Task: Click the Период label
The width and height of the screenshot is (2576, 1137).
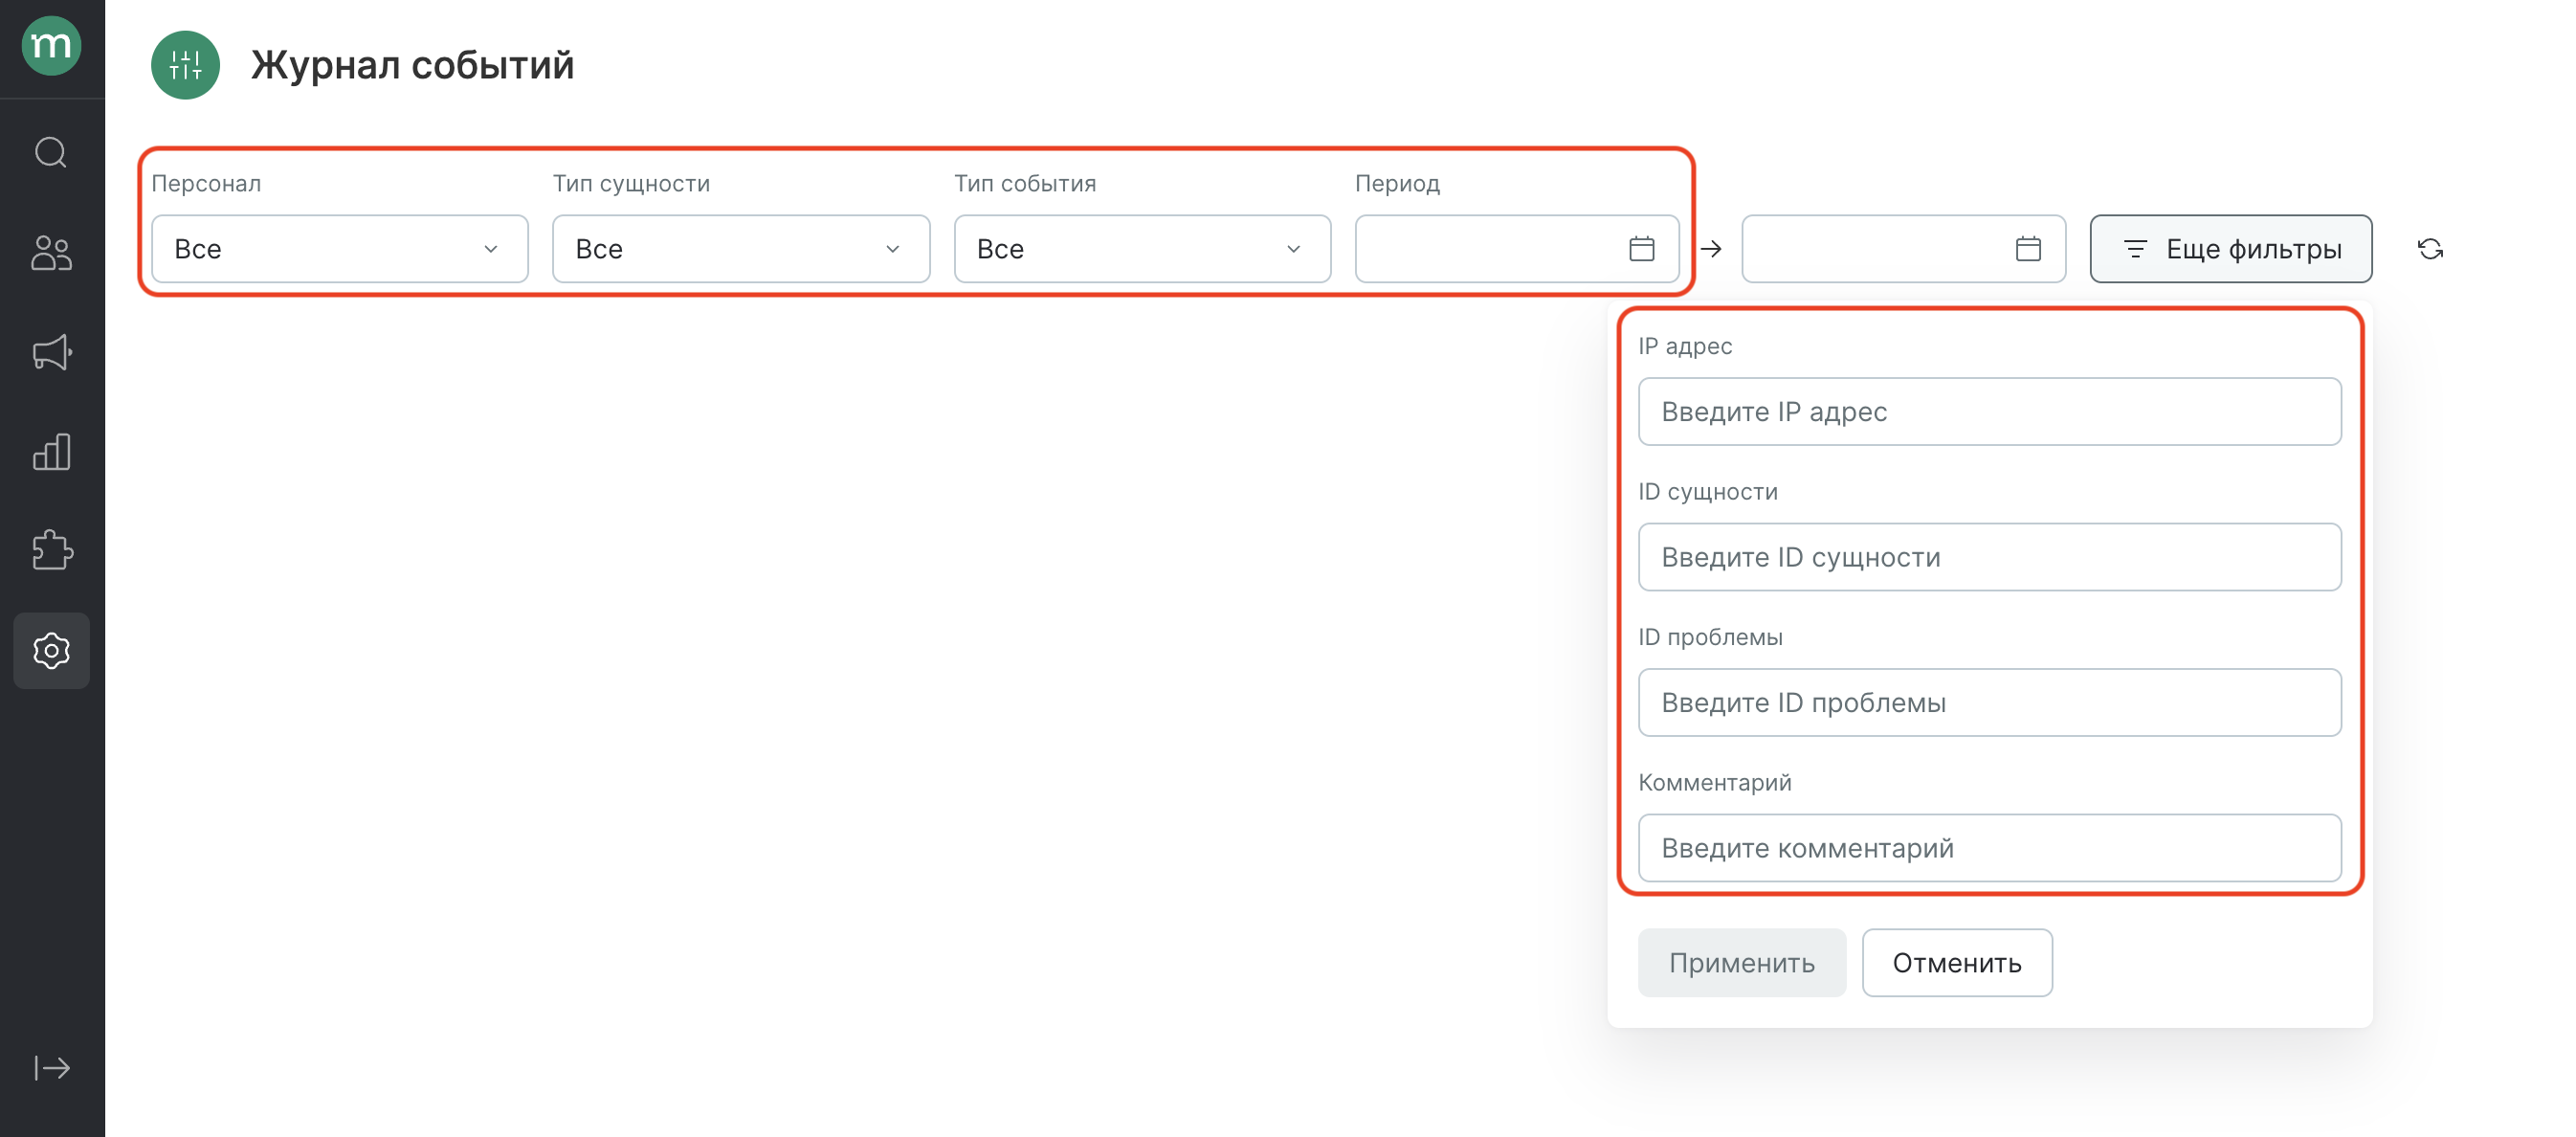Action: click(x=1397, y=184)
